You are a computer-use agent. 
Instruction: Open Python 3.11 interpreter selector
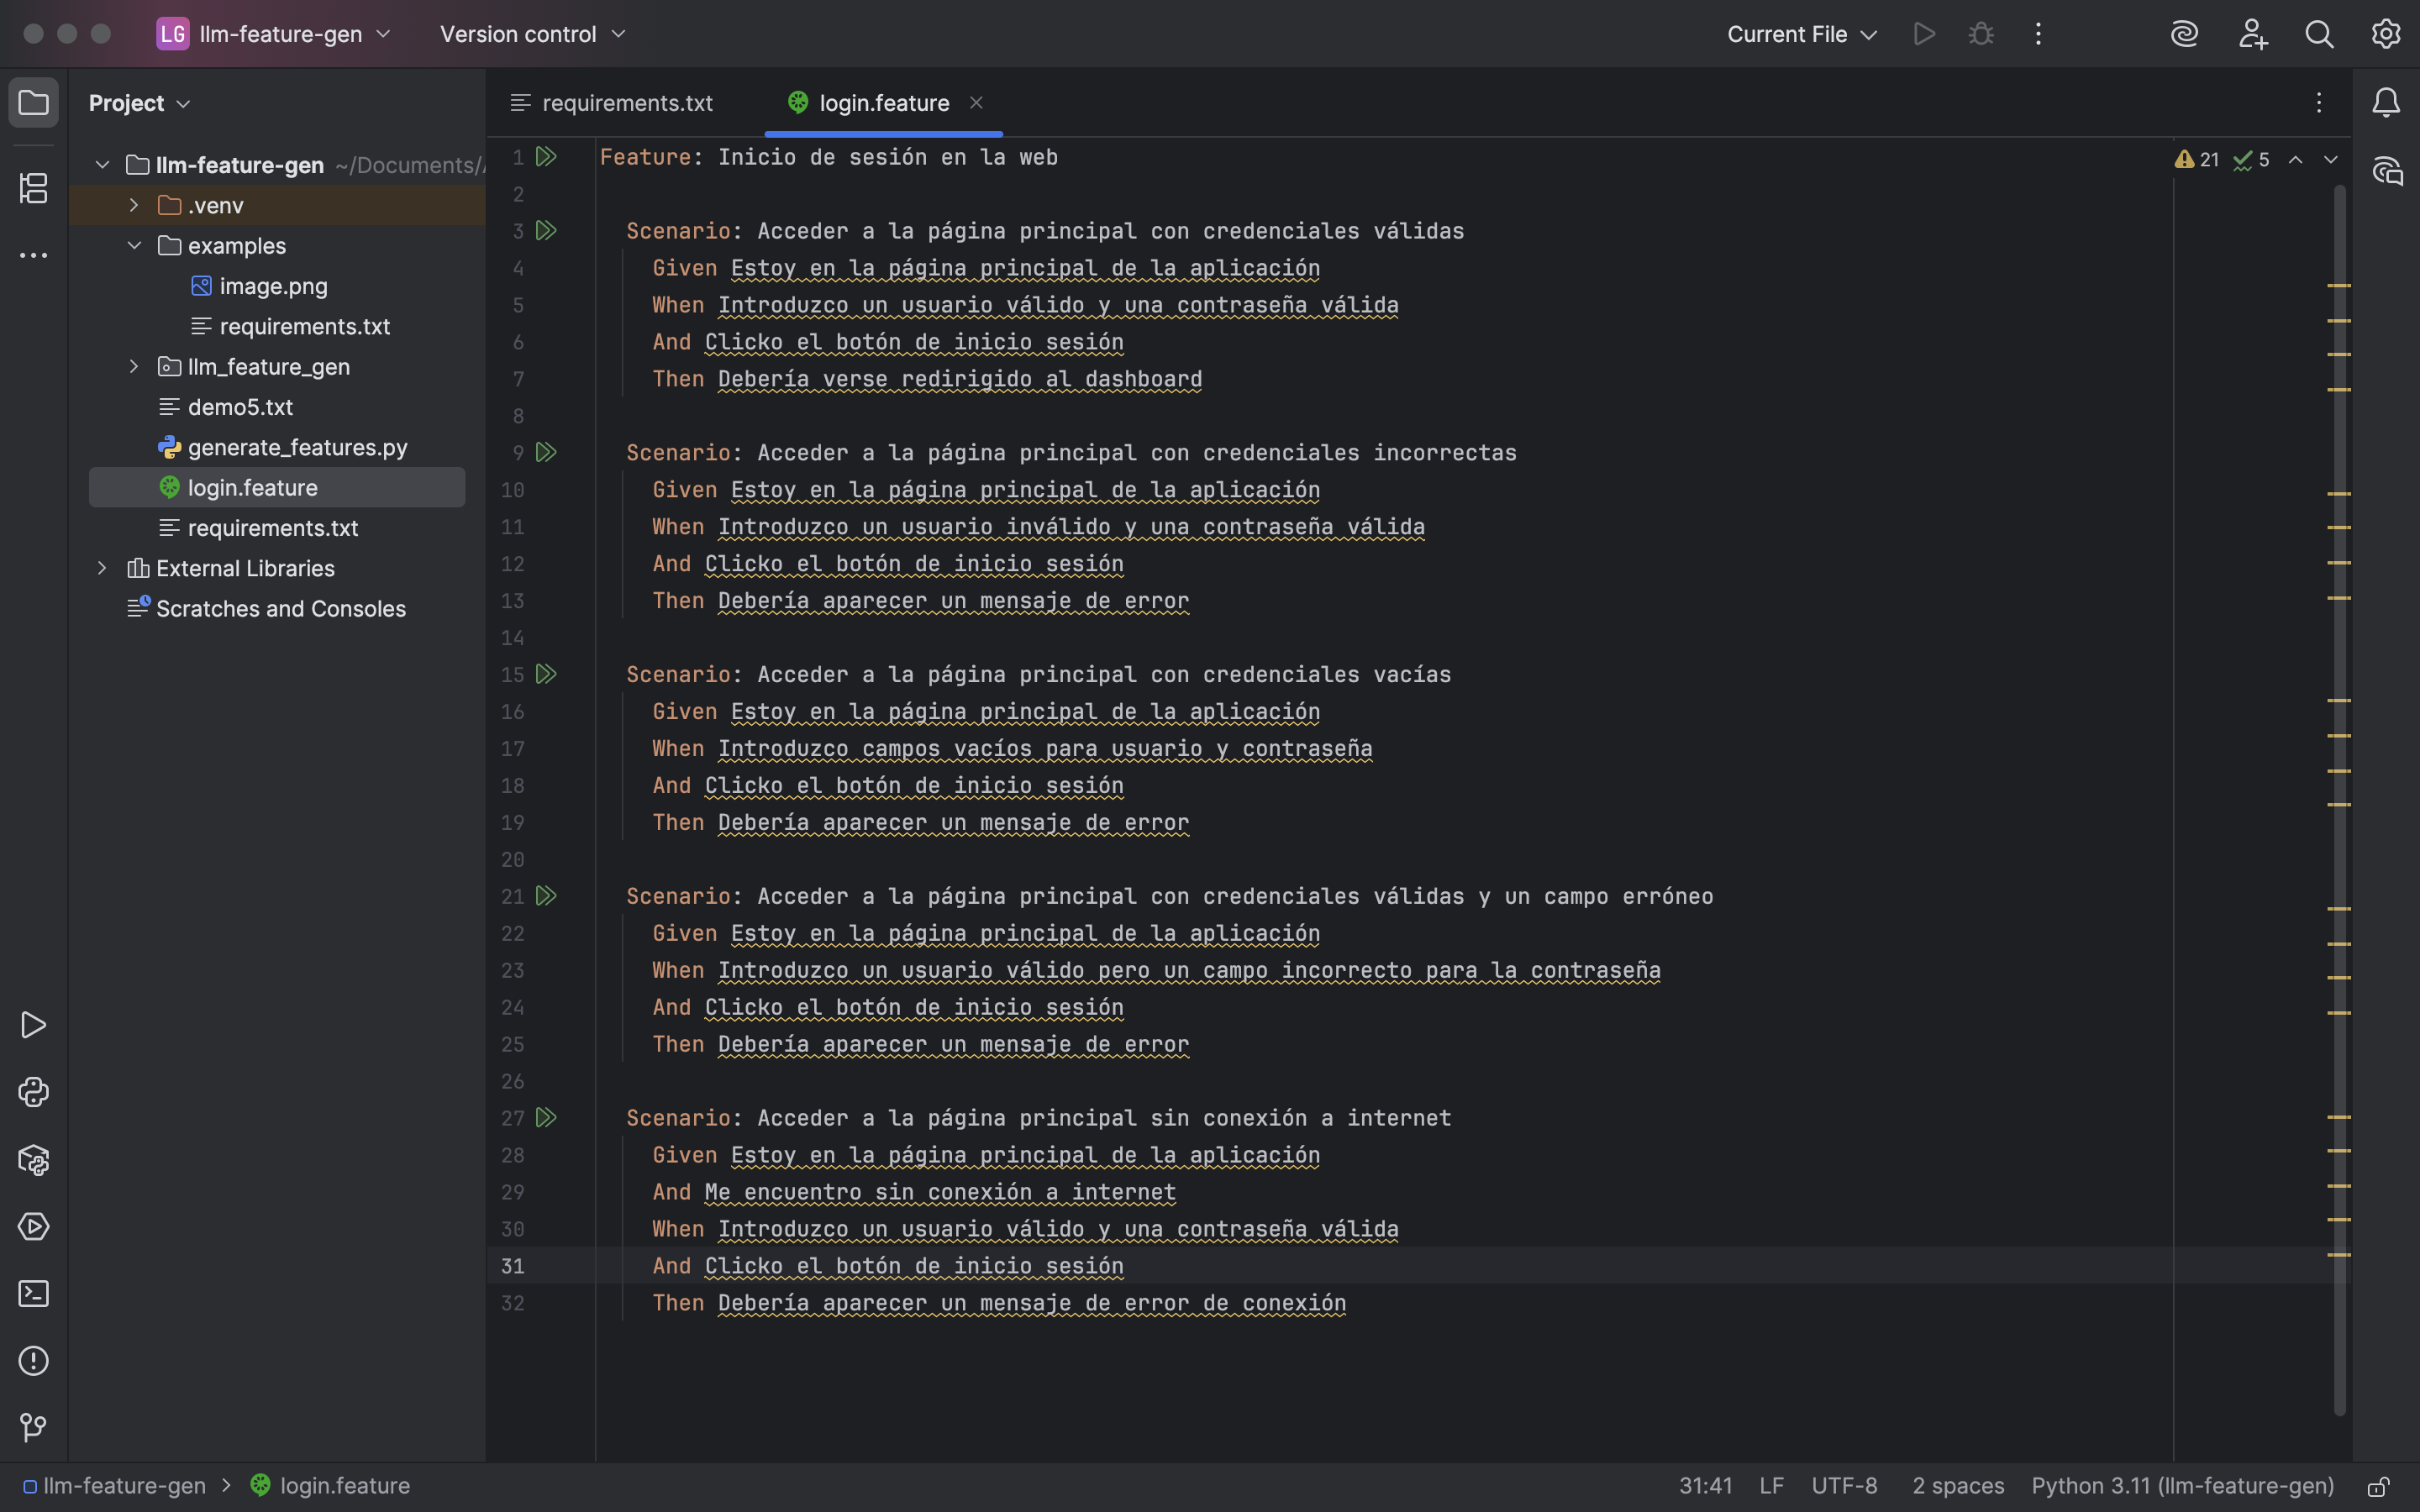pos(2183,1486)
